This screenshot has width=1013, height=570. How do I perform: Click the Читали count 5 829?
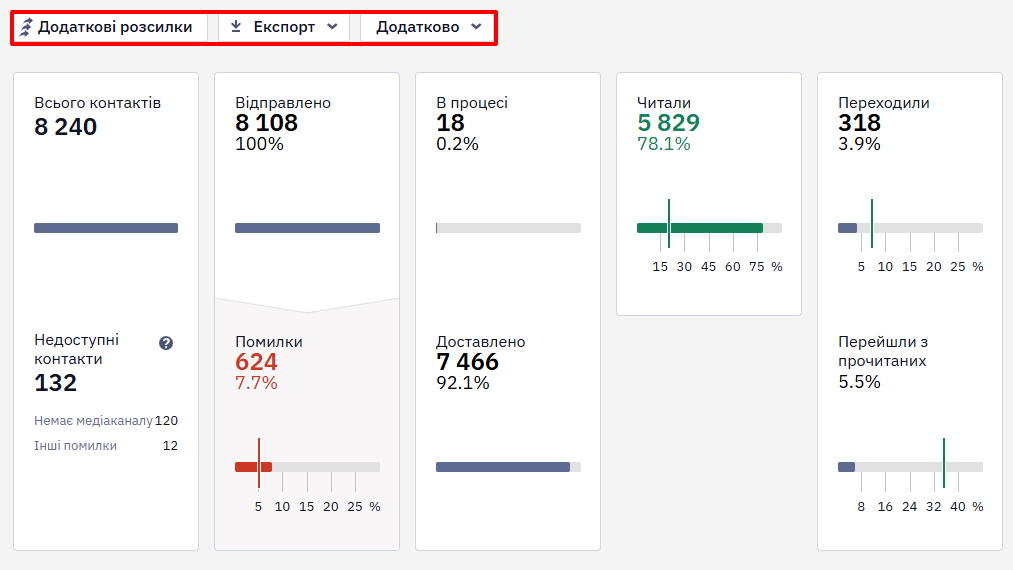click(x=668, y=123)
